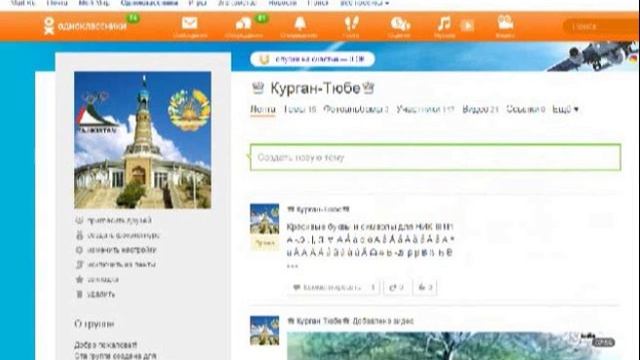Click the Invite friends icon in sidebar

click(79, 220)
